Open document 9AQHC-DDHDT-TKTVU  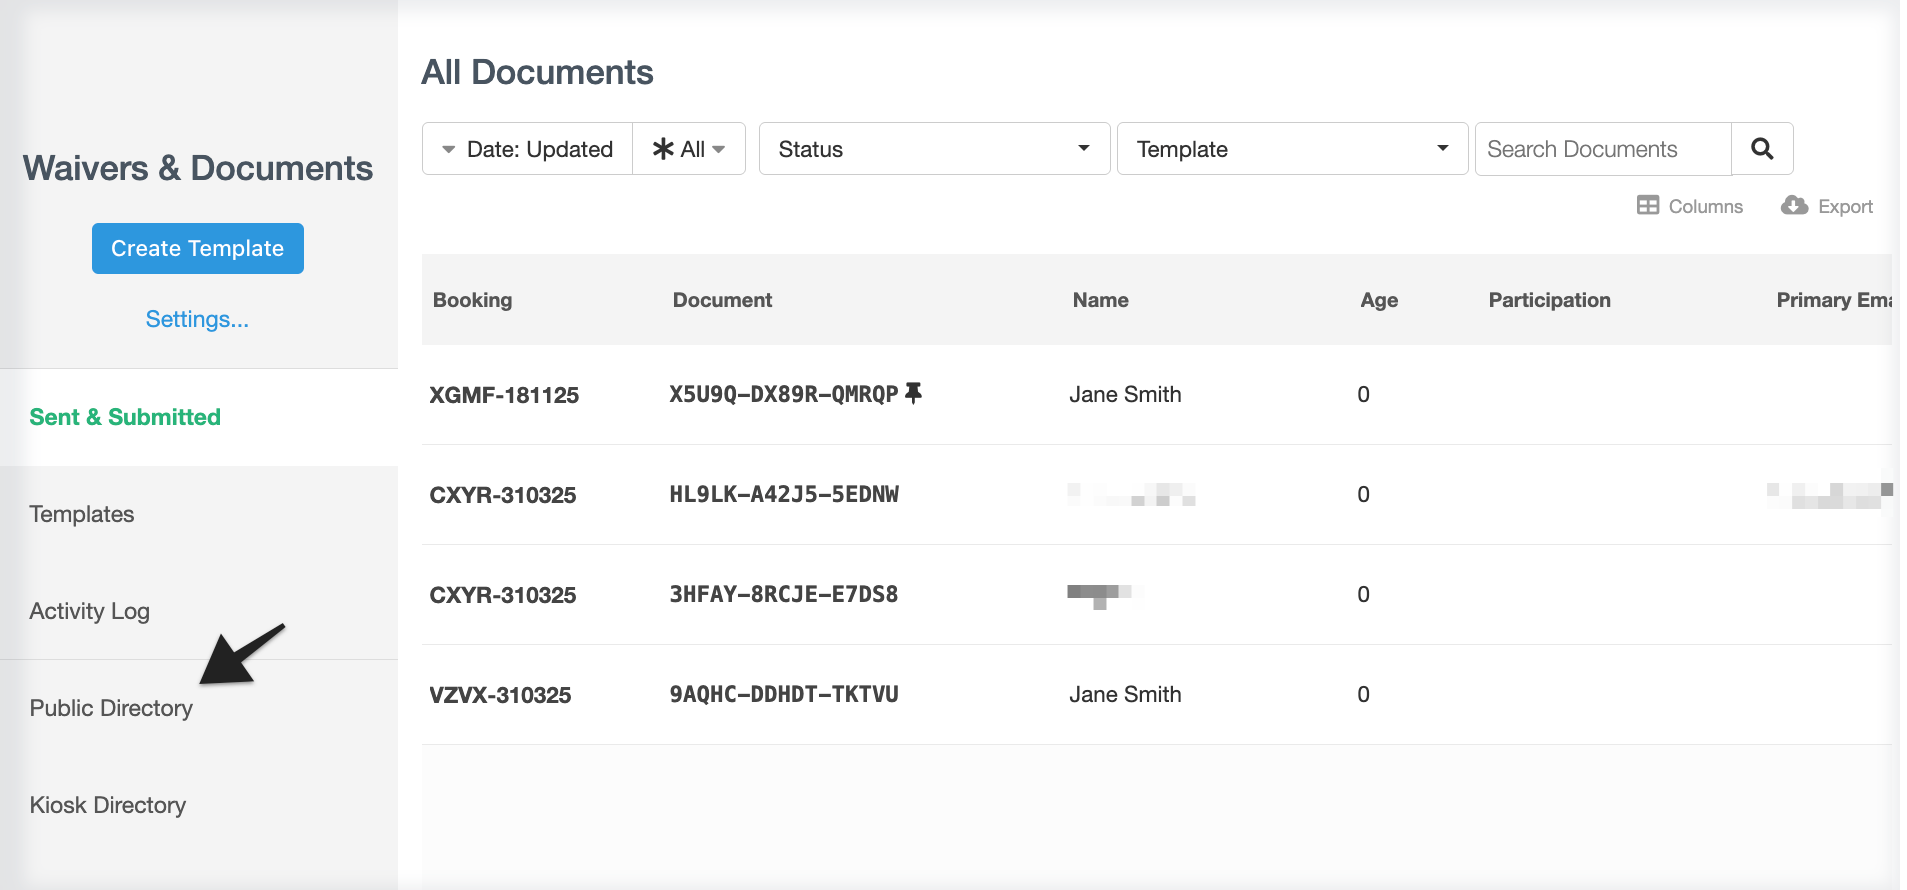[x=784, y=694]
